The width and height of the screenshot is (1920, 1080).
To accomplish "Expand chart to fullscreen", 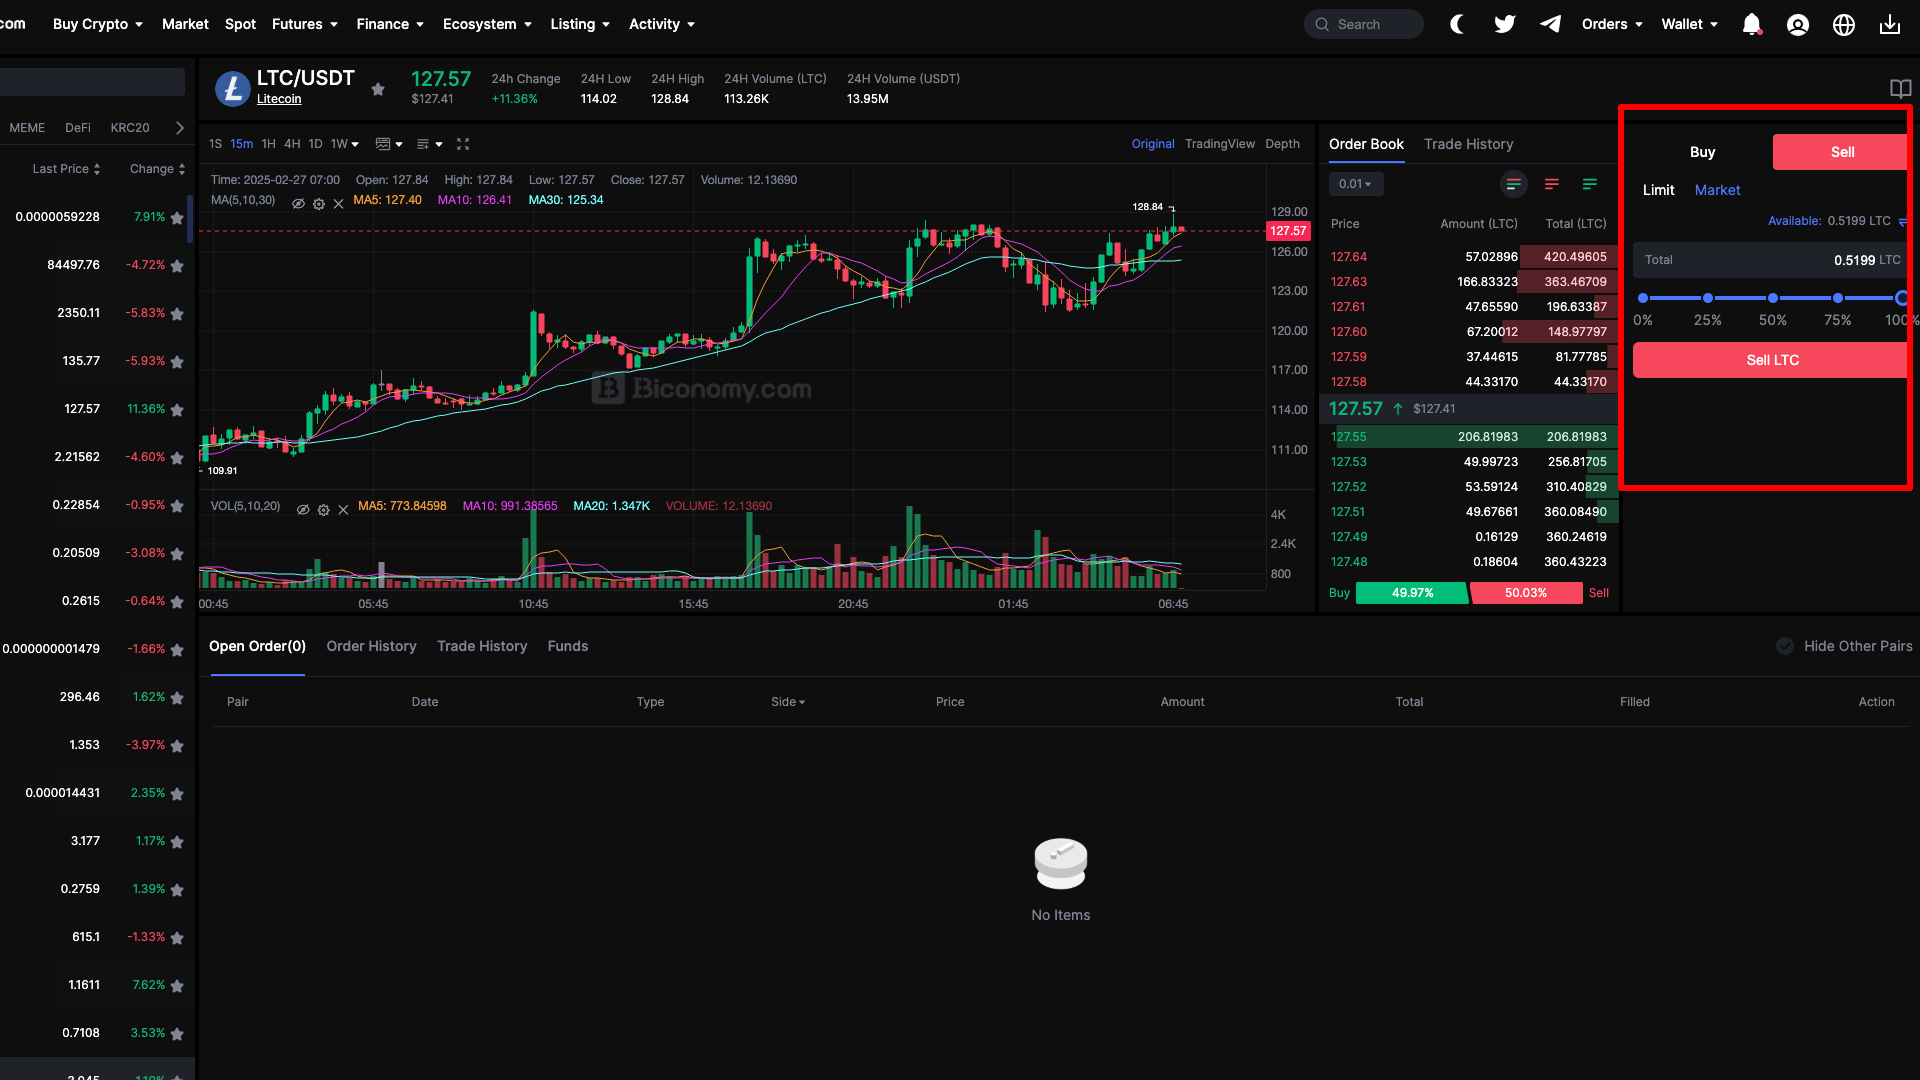I will pyautogui.click(x=463, y=144).
